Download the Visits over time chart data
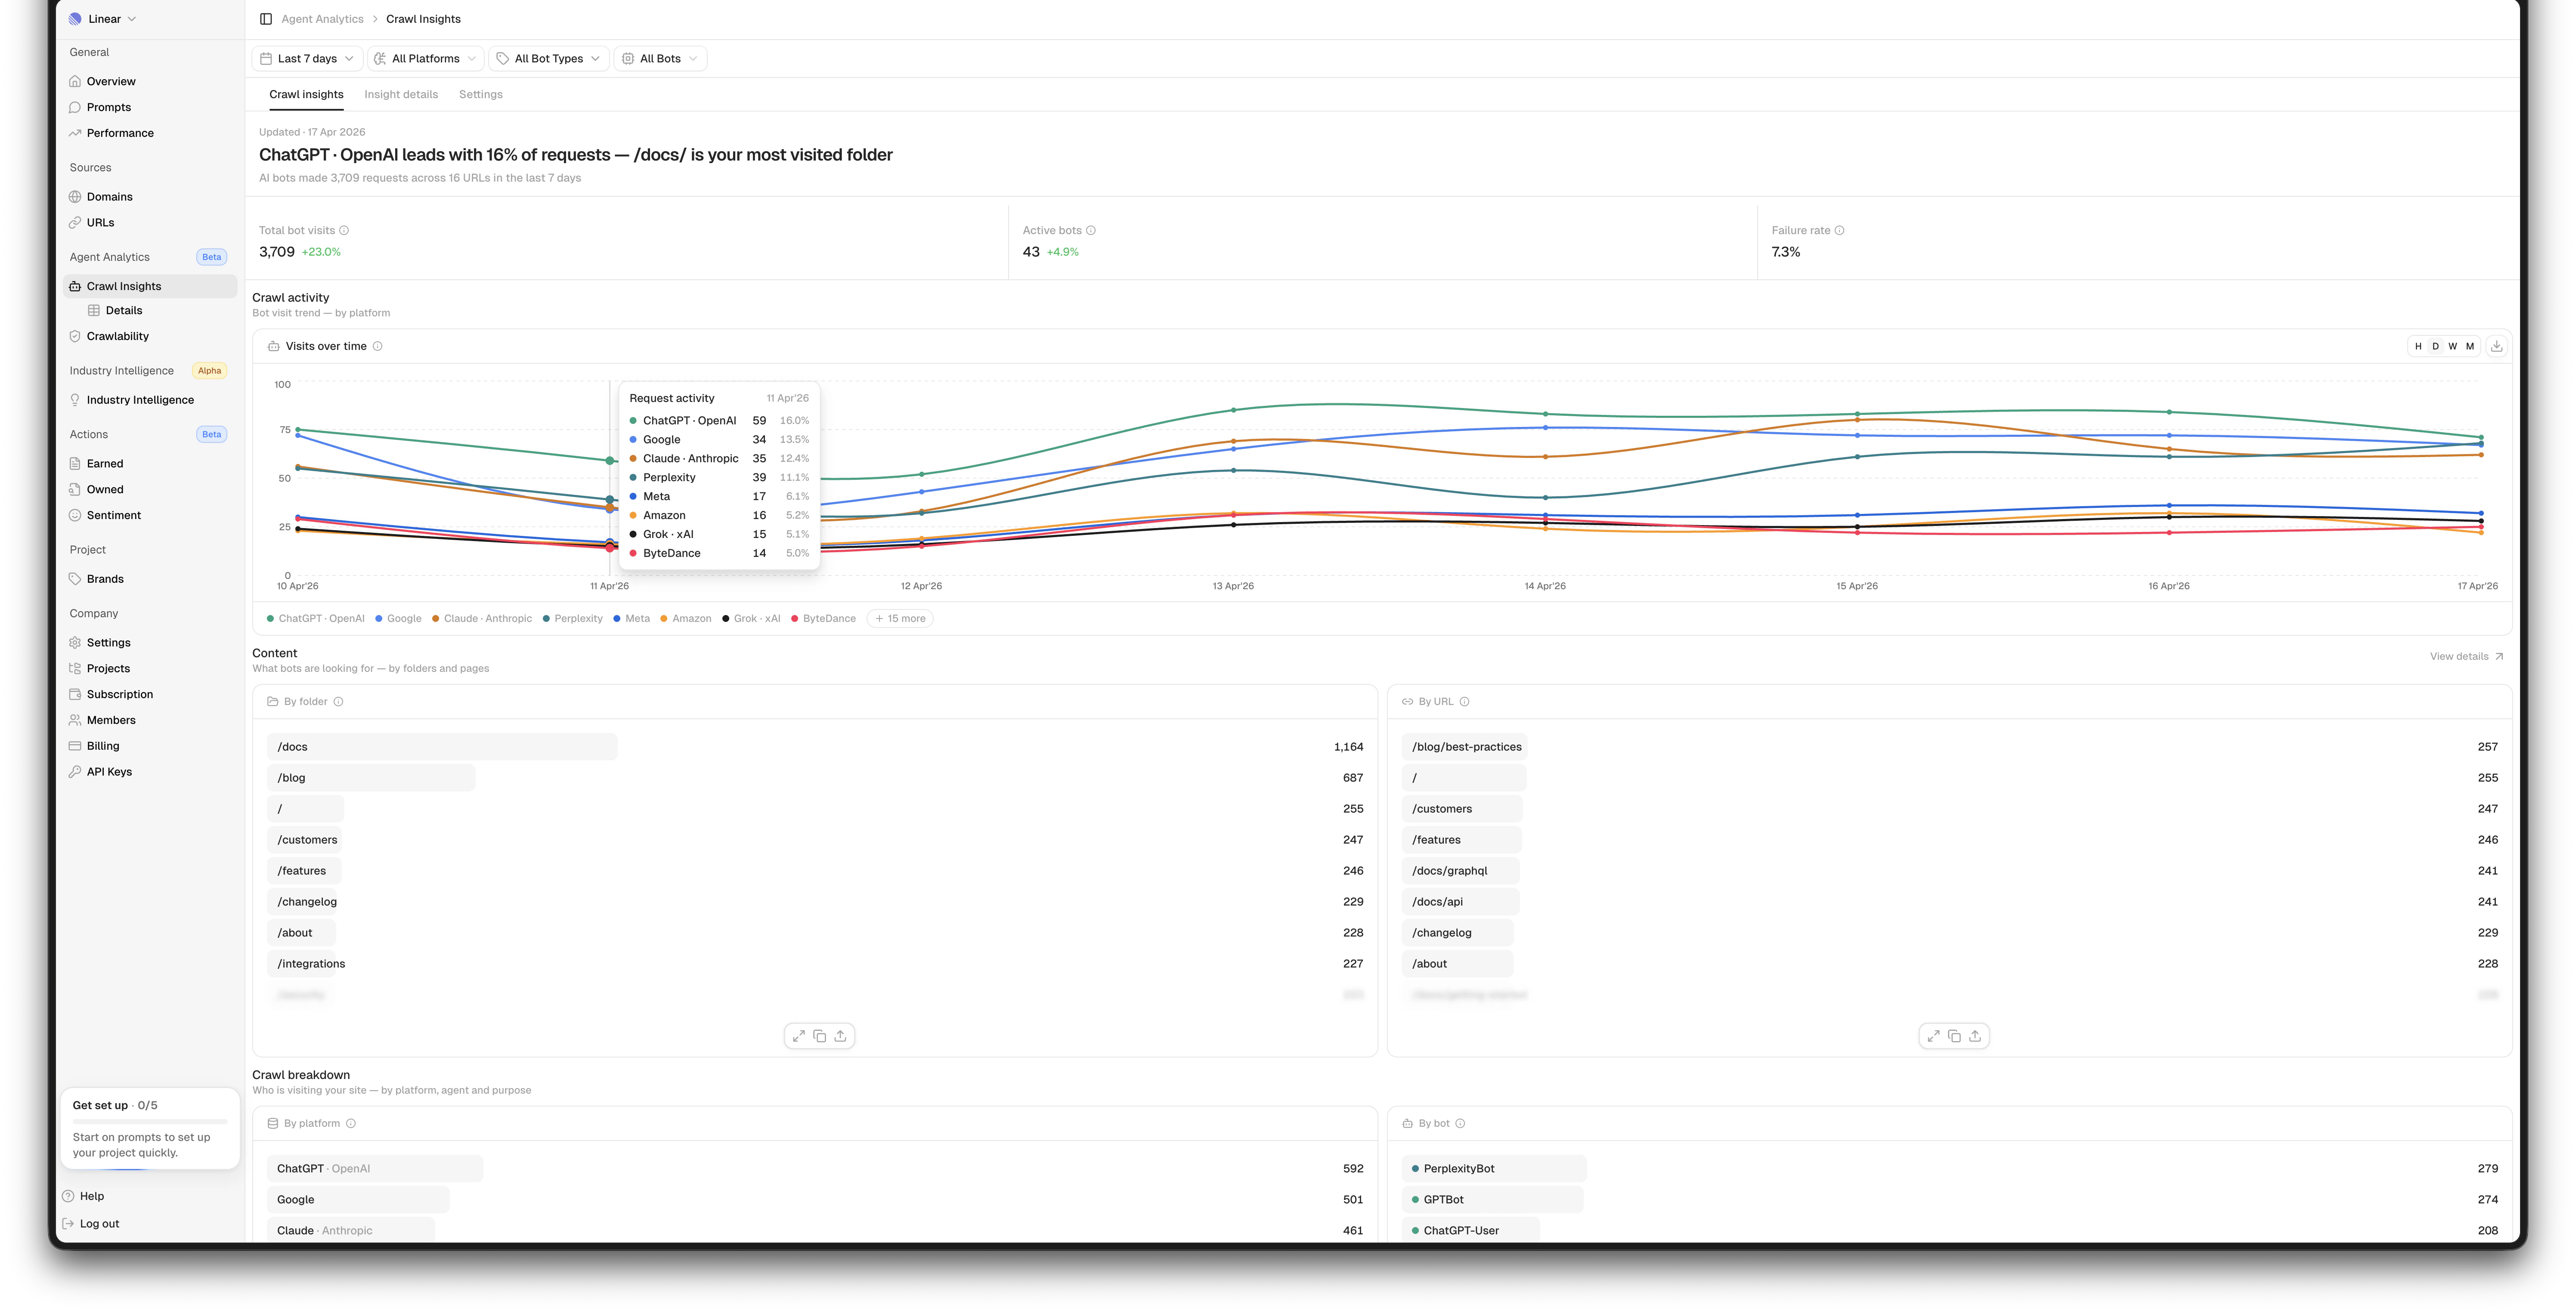The width and height of the screenshot is (2576, 1314). pos(2497,345)
